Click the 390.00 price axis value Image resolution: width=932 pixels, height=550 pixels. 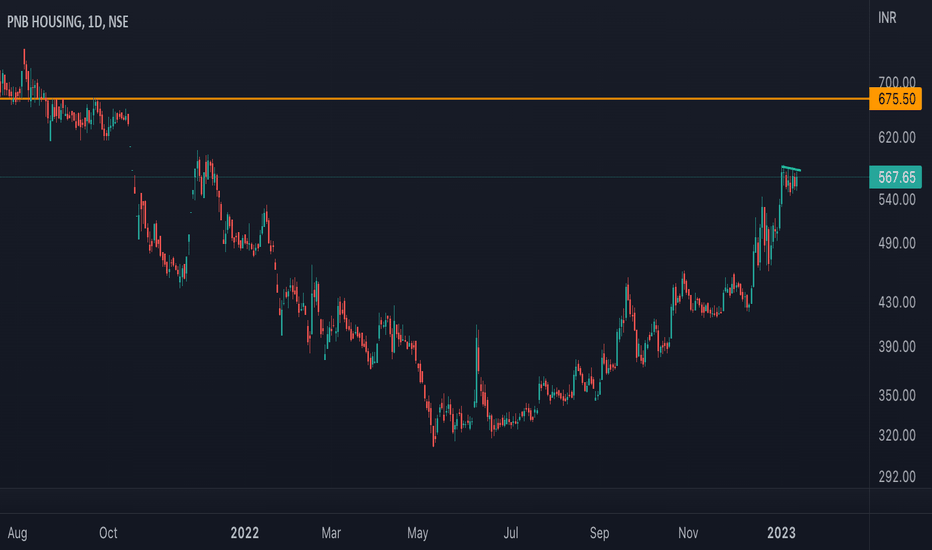point(897,347)
